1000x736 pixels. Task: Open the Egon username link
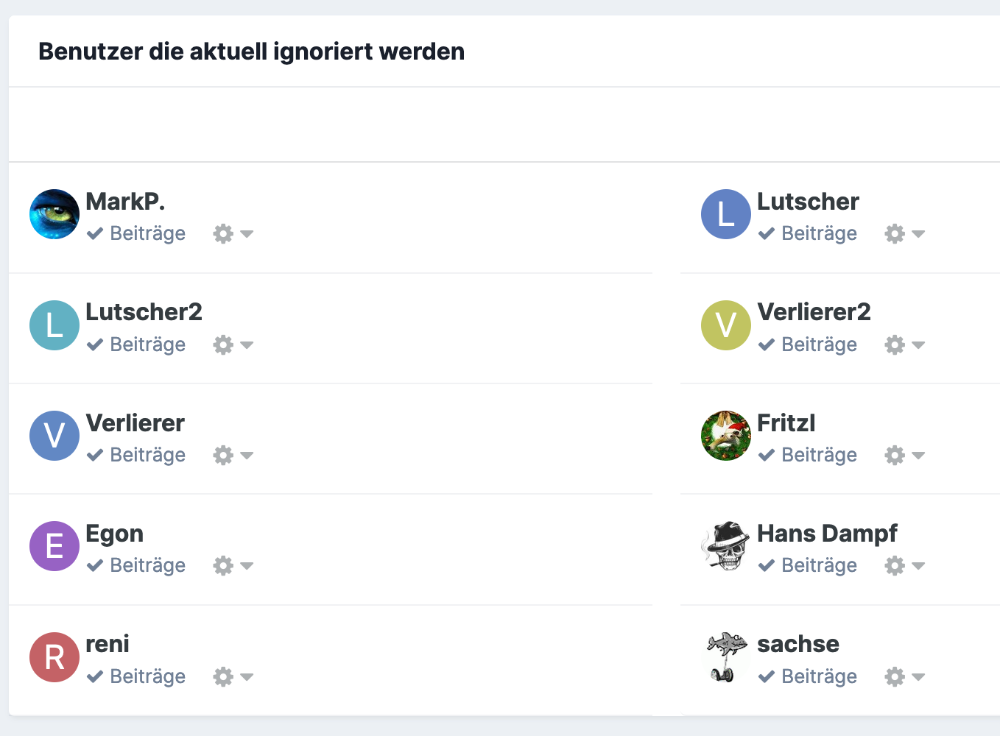click(x=115, y=534)
